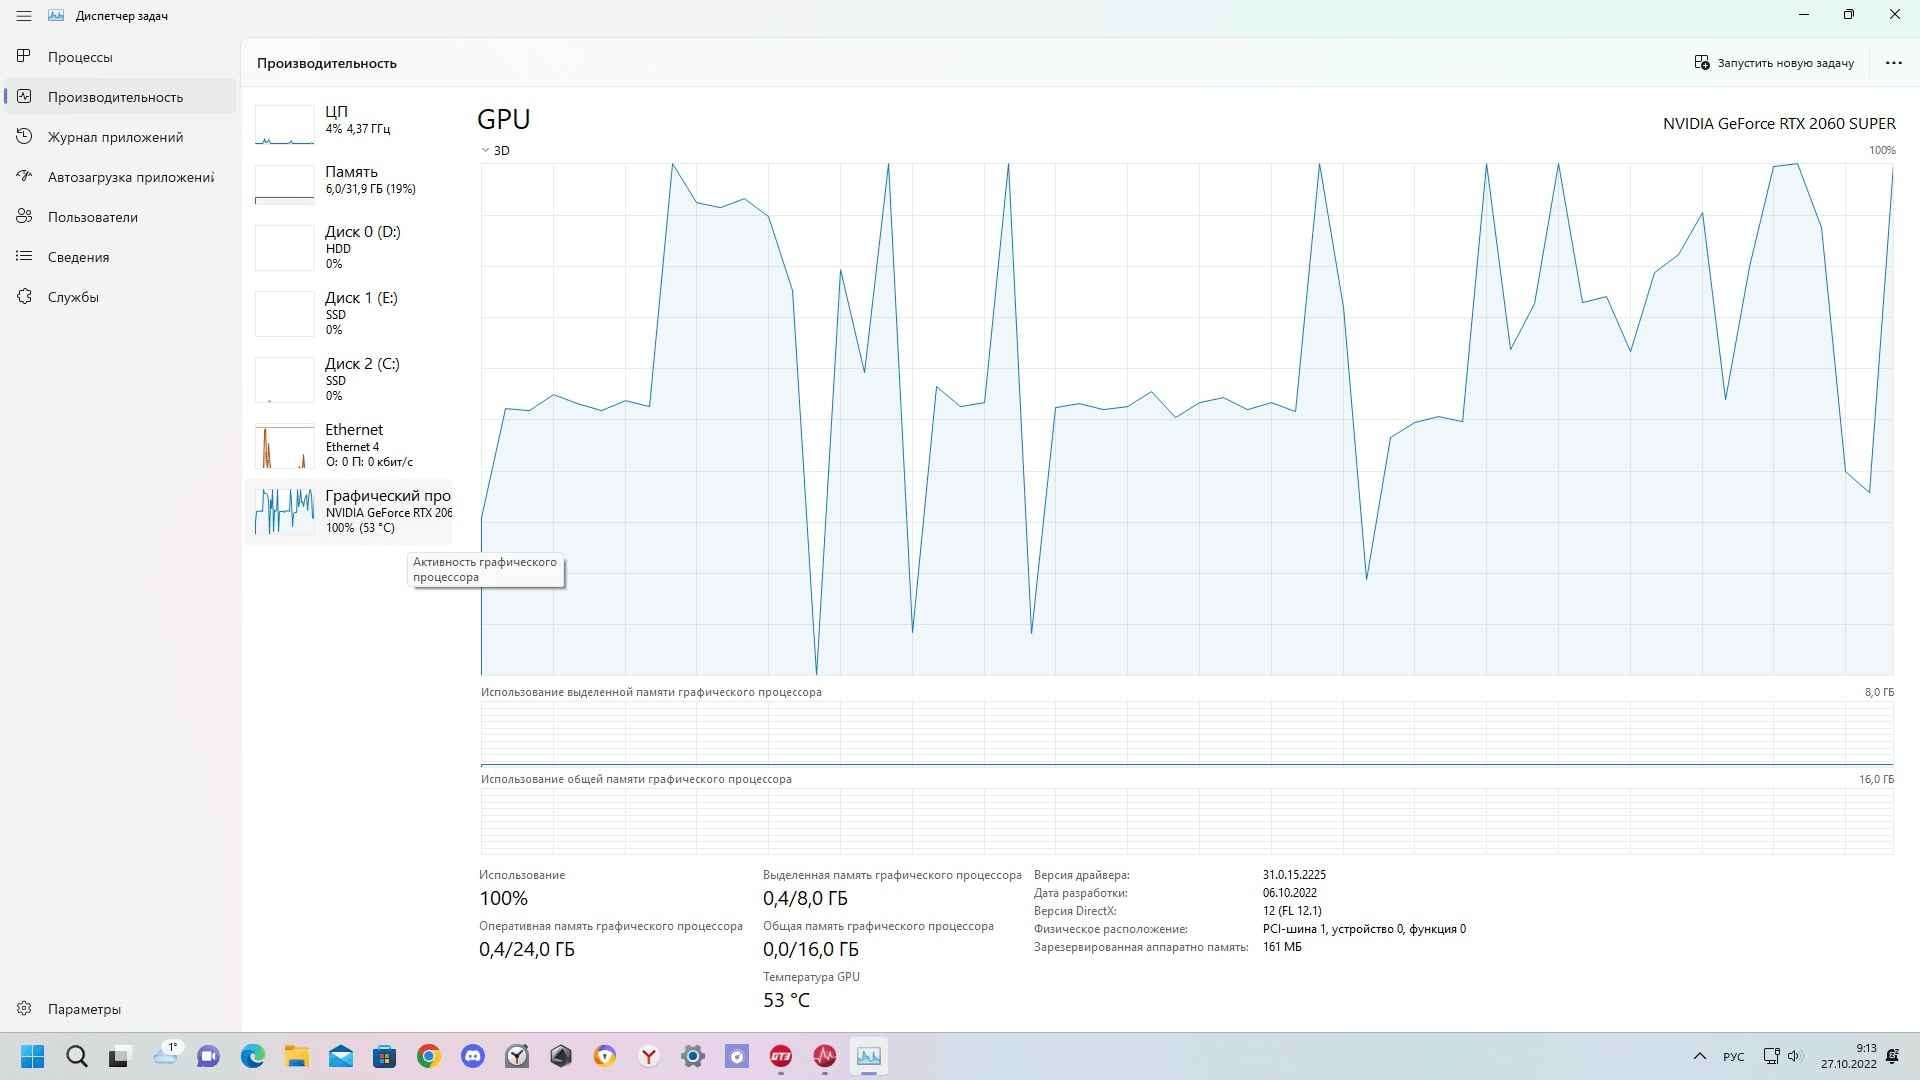Select the ЦП performance thumbnail
Screen dimensions: 1920x1080
point(285,125)
